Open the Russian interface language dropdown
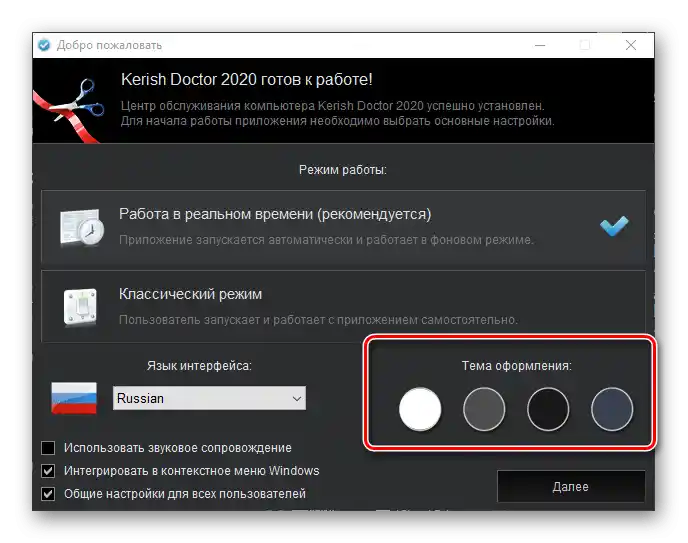 tap(209, 398)
